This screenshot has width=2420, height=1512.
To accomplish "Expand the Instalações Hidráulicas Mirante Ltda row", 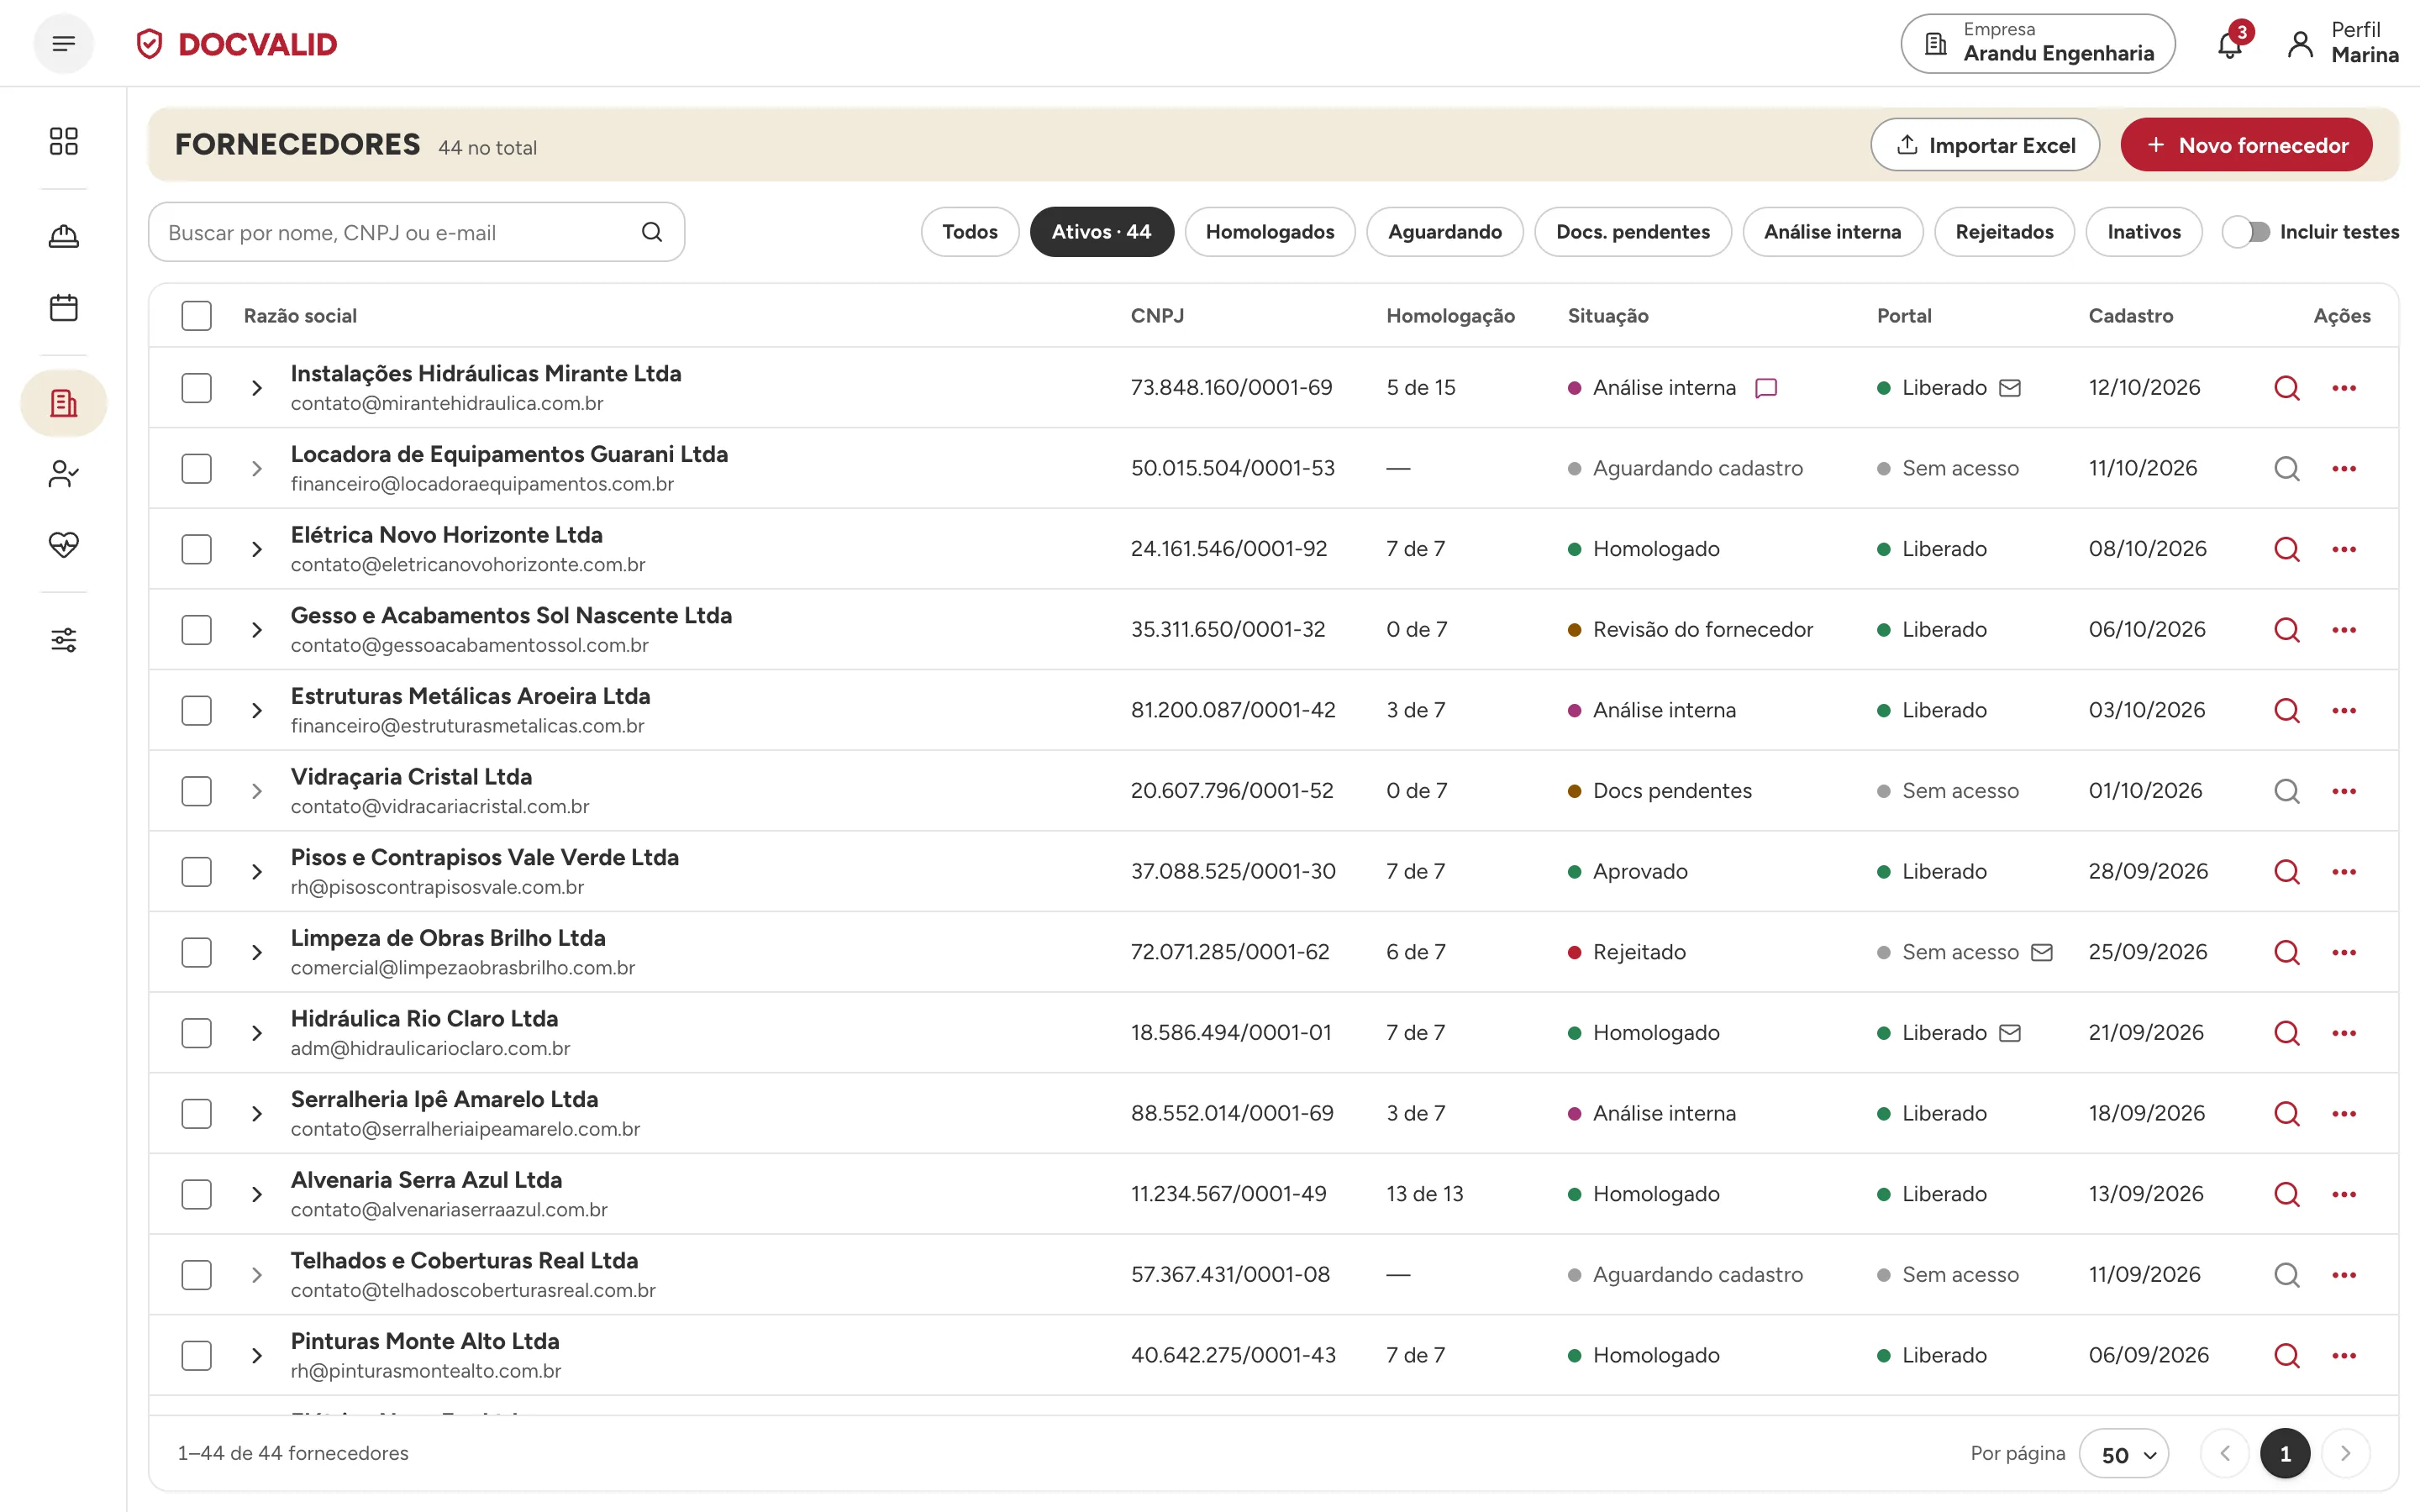I will coord(257,388).
